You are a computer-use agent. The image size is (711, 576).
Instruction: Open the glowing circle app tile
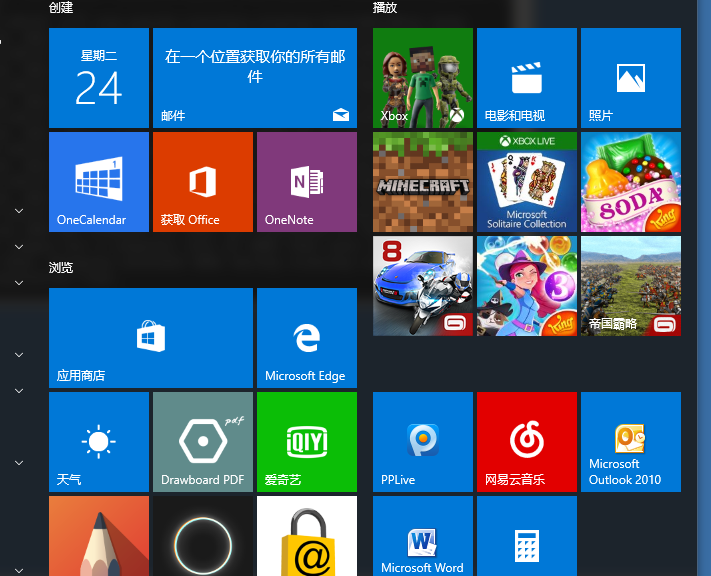(x=203, y=536)
